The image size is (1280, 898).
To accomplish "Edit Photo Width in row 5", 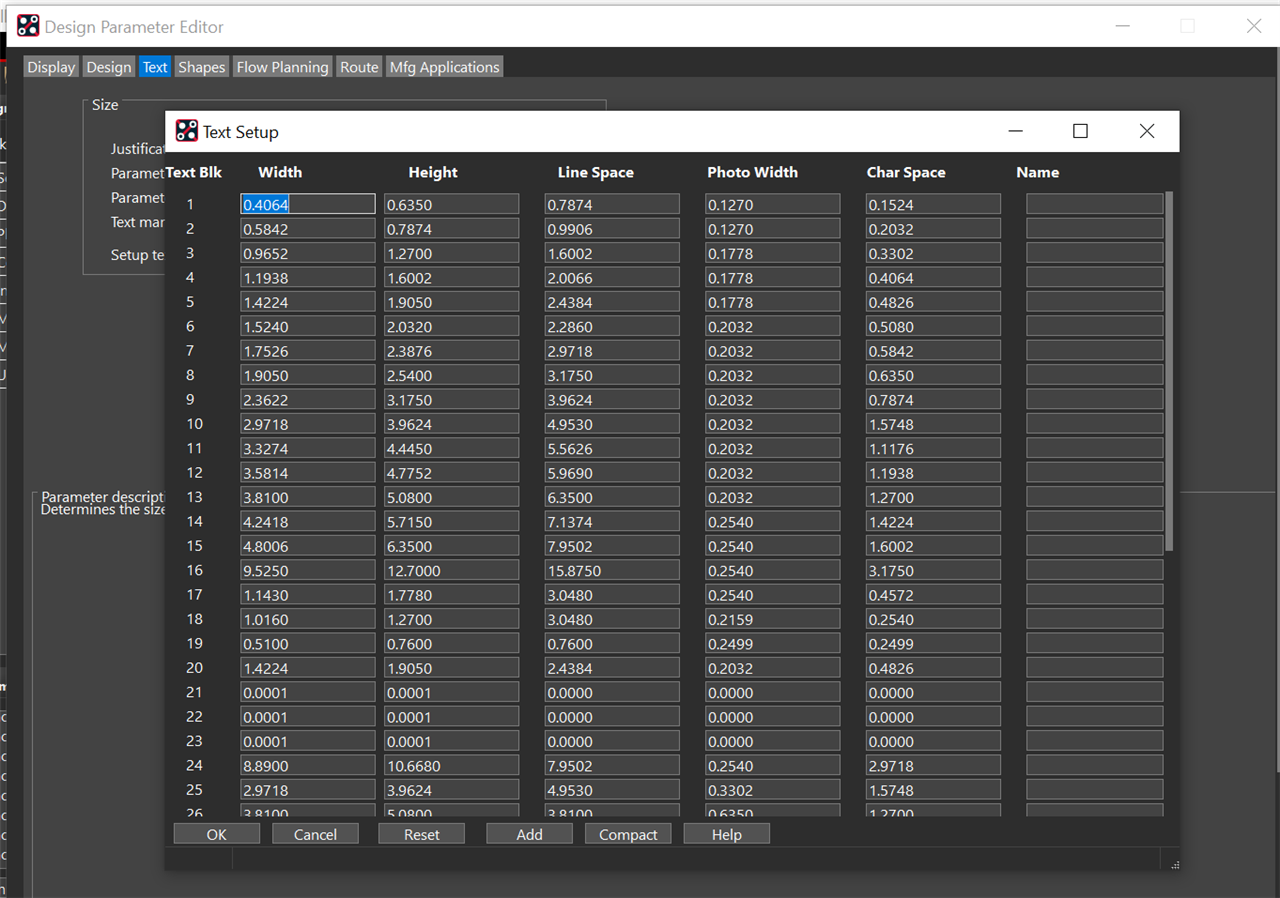I will [772, 302].
